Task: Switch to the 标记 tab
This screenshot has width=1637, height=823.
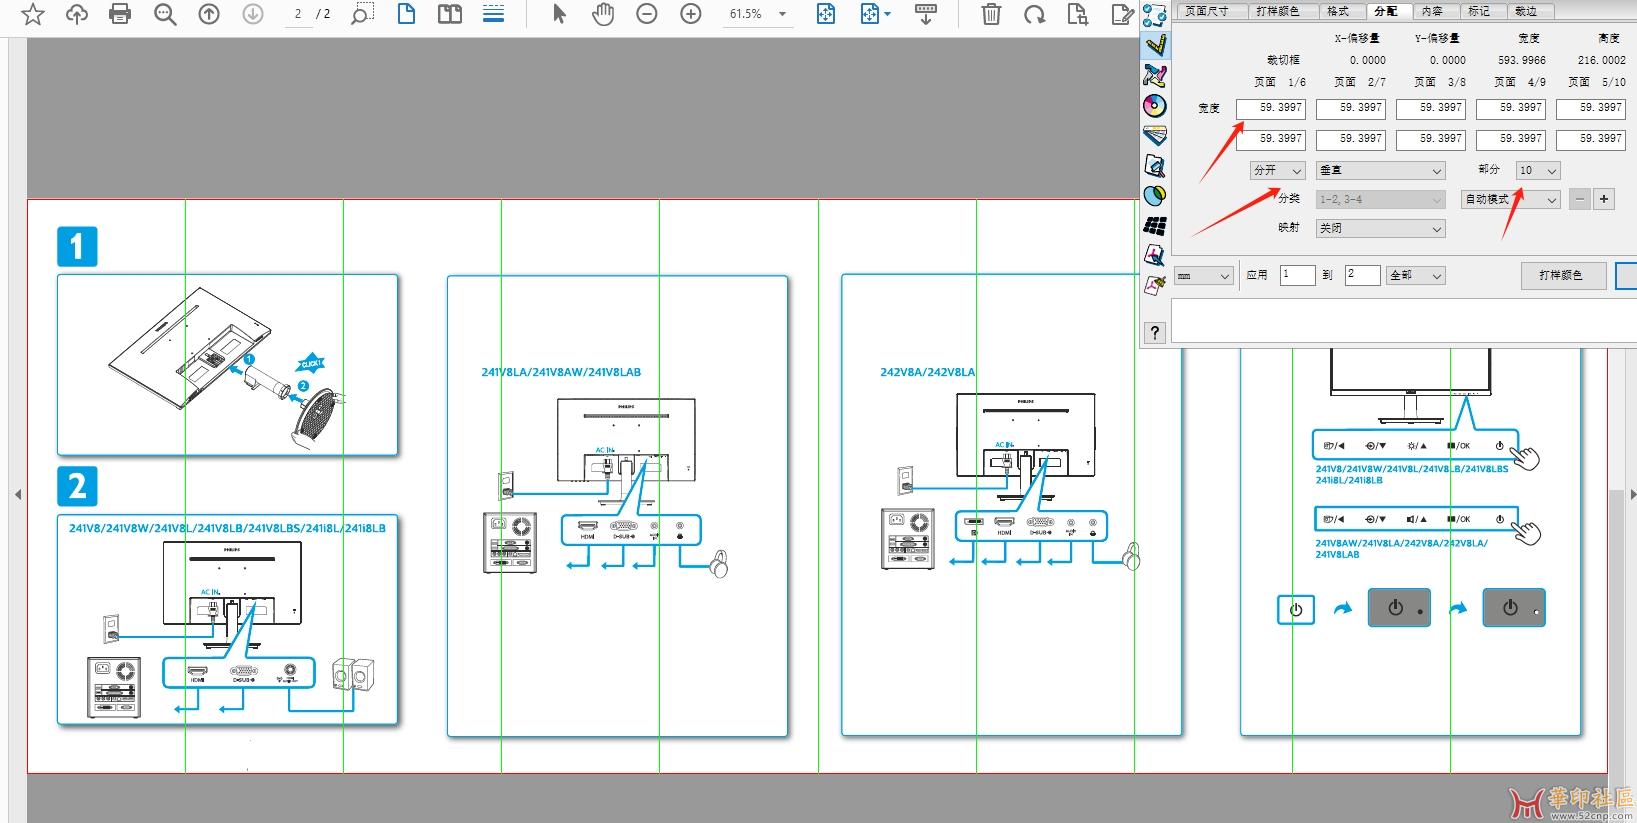Action: pos(1479,11)
